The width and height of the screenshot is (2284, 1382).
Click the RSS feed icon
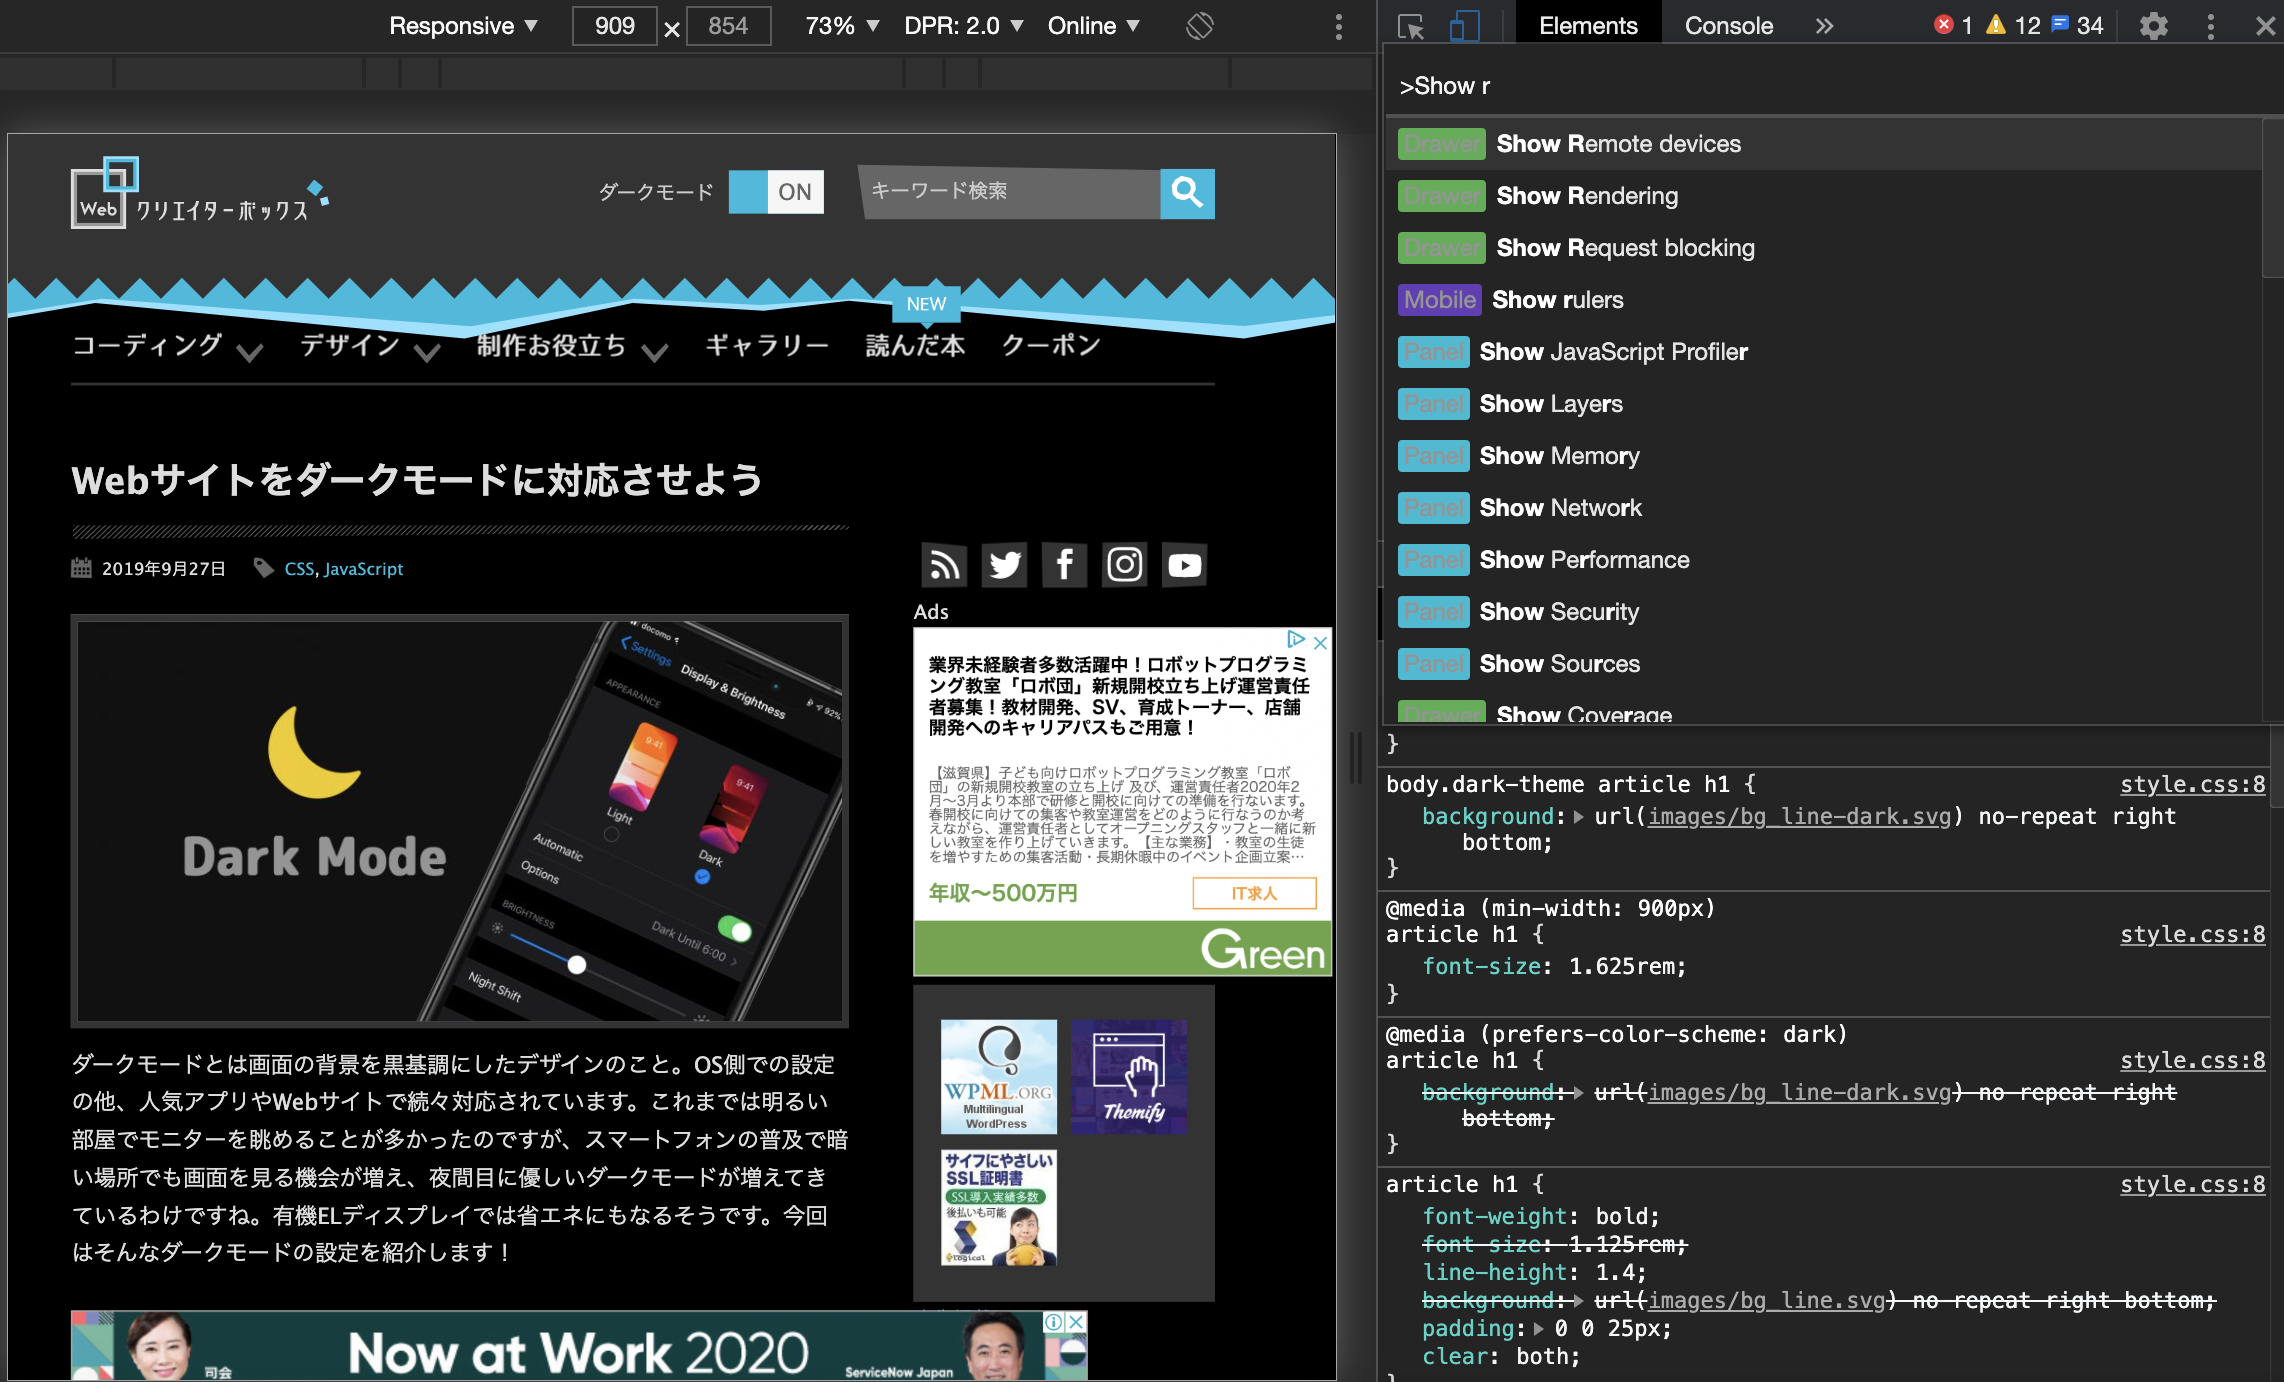point(944,565)
